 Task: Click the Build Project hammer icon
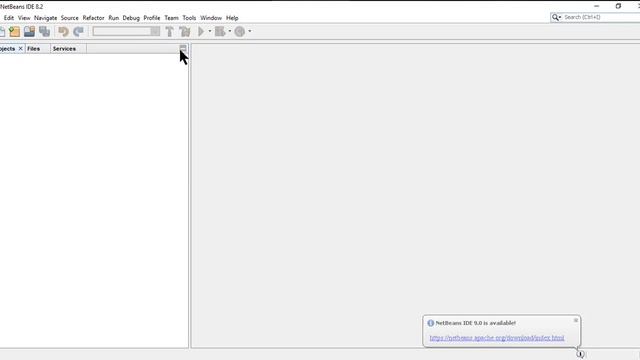169,31
